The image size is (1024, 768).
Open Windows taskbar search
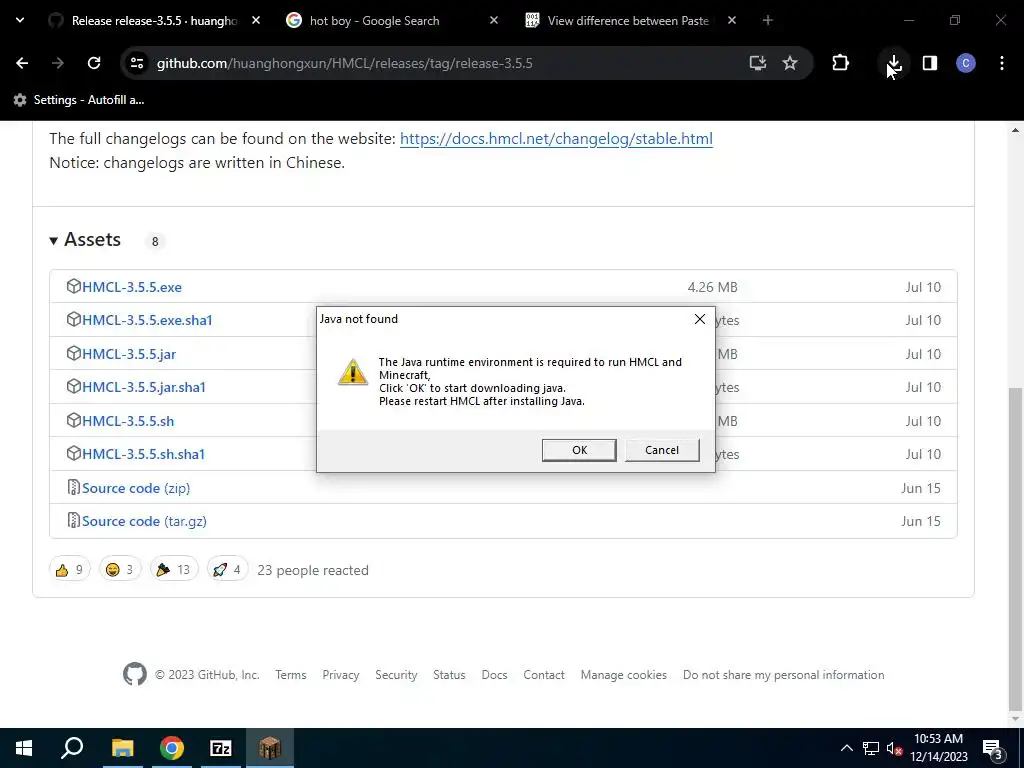72,748
